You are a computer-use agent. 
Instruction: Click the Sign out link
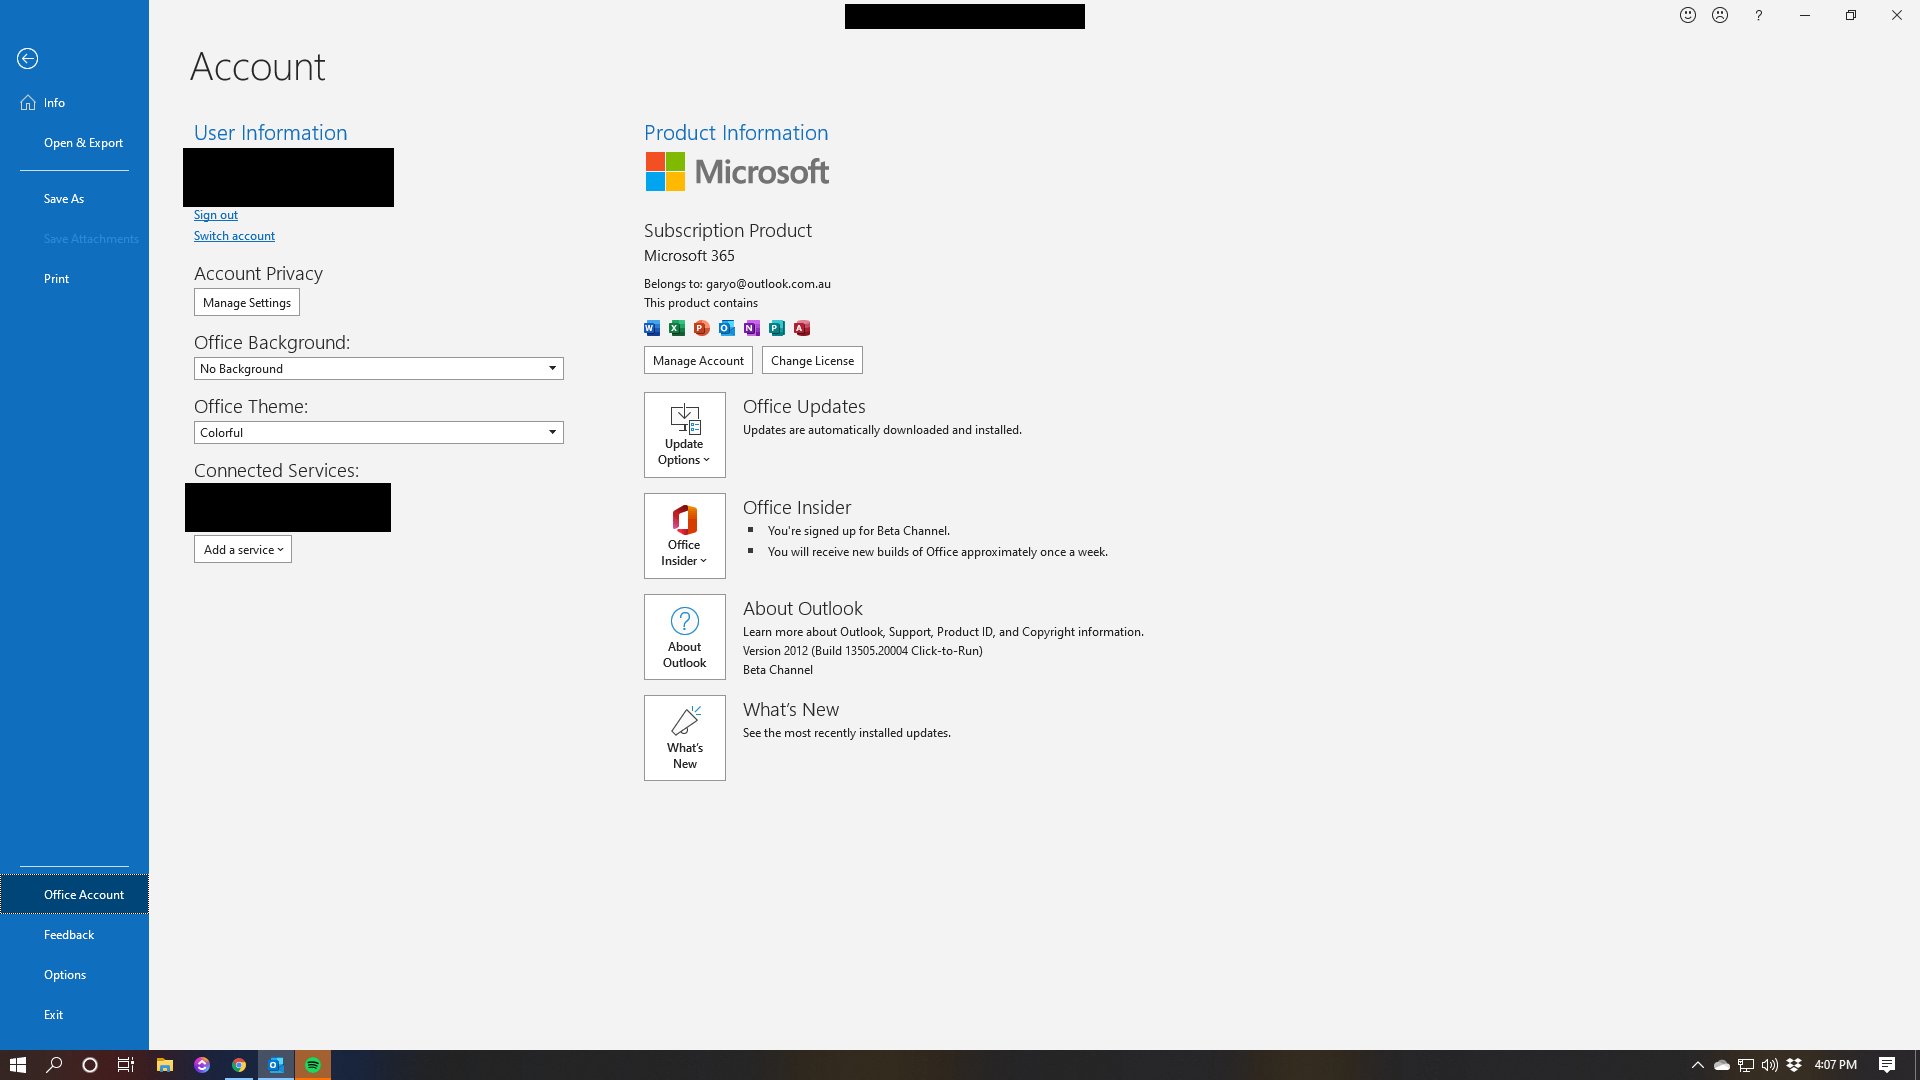point(216,215)
